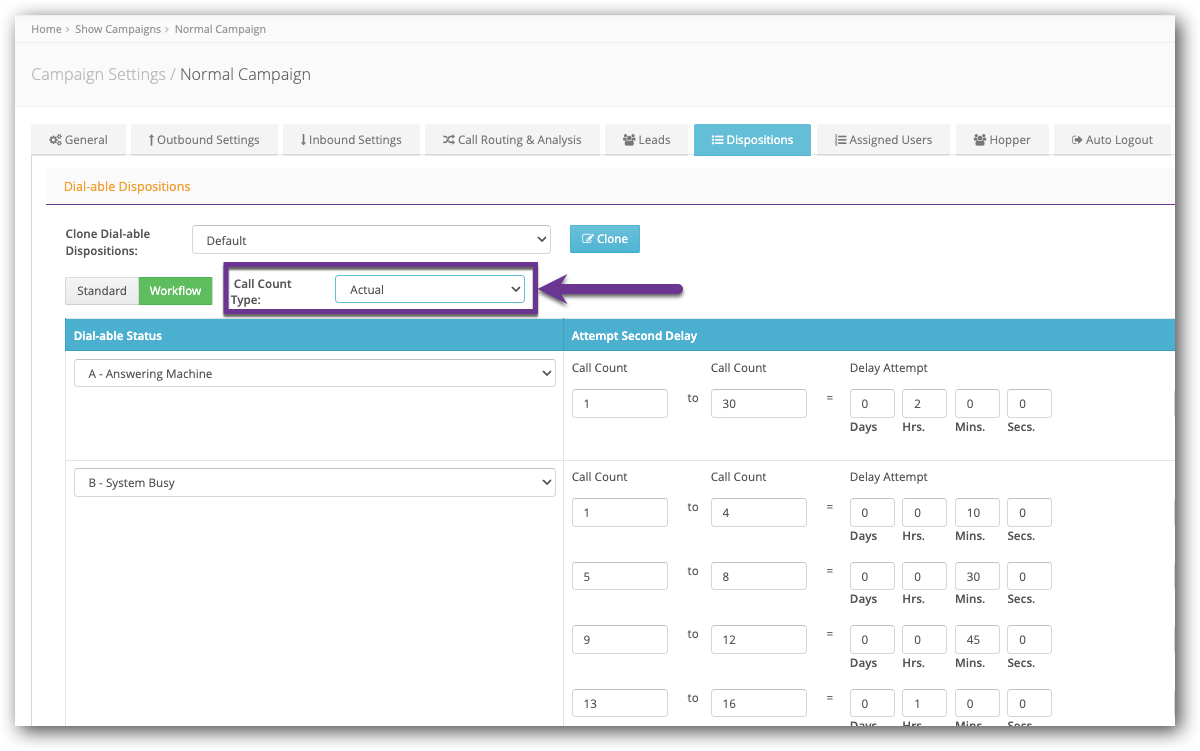The width and height of the screenshot is (1200, 751).
Task: Click Answering Machine Hrs. delay field
Action: [x=924, y=404]
